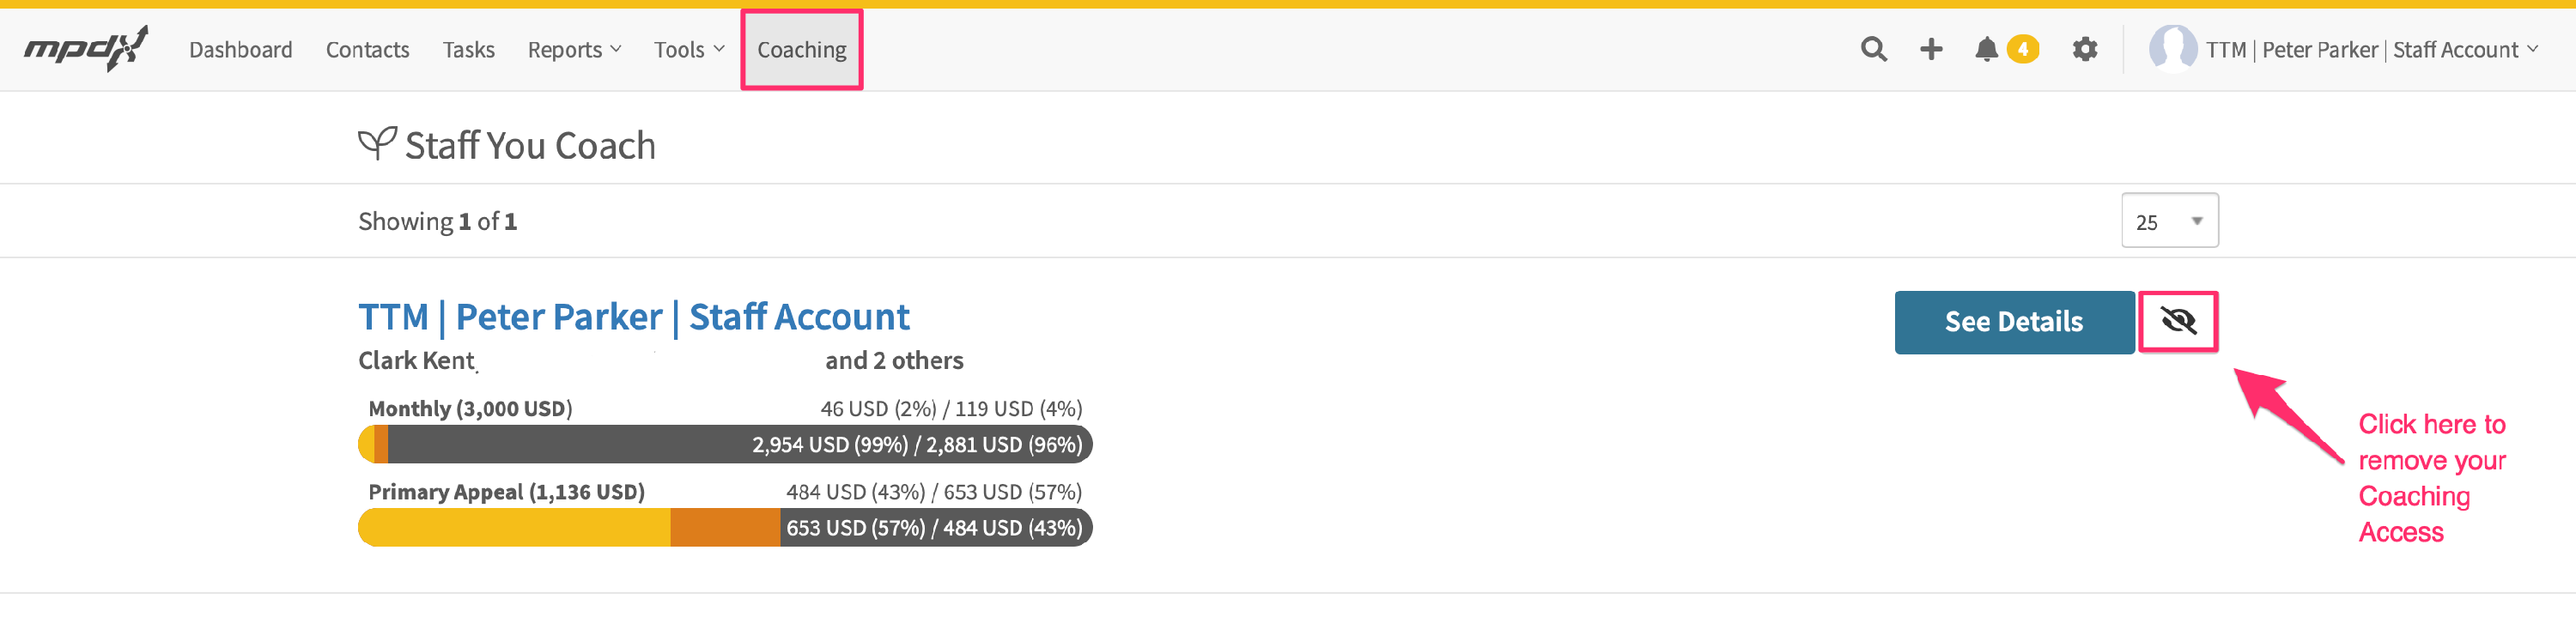This screenshot has height=617, width=2576.
Task: Click the See Details button
Action: [2014, 322]
